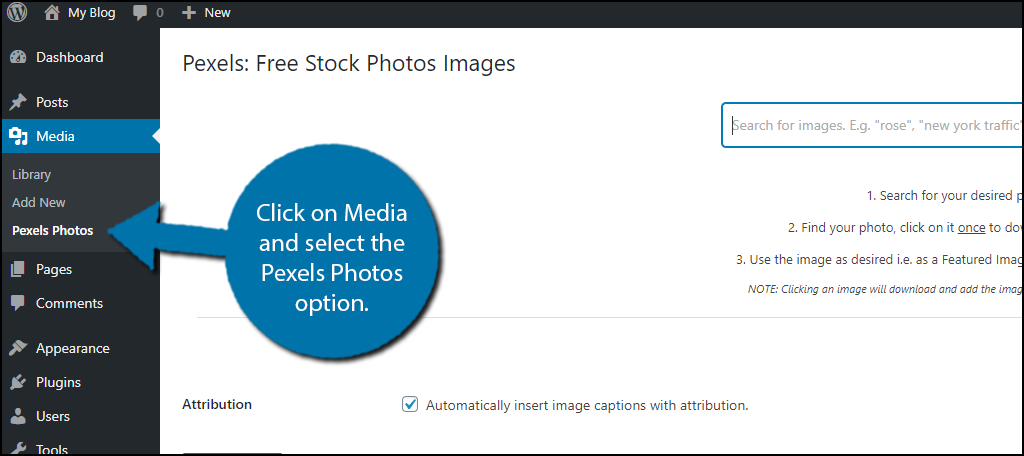Click the Dashboard gauge icon
1024x456 pixels.
[x=18, y=57]
